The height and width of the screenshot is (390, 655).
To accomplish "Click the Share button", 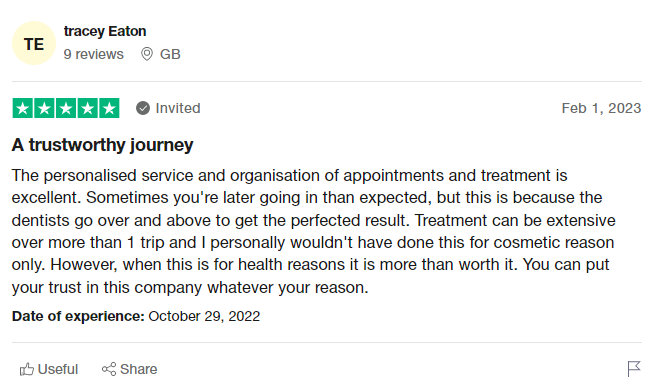I will pos(129,369).
